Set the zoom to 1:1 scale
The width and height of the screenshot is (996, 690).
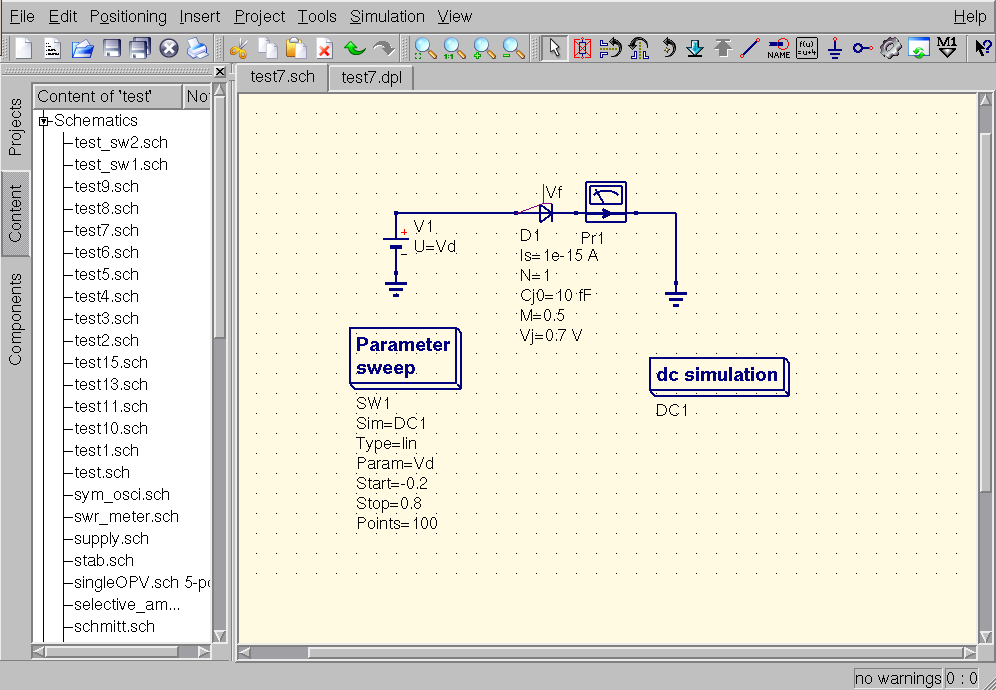(x=454, y=48)
